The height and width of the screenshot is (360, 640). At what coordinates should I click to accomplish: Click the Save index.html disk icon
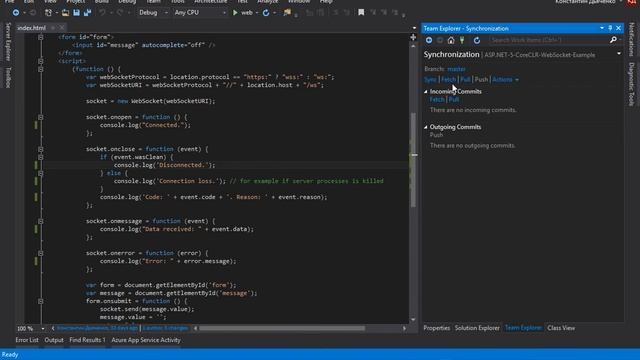[76, 13]
